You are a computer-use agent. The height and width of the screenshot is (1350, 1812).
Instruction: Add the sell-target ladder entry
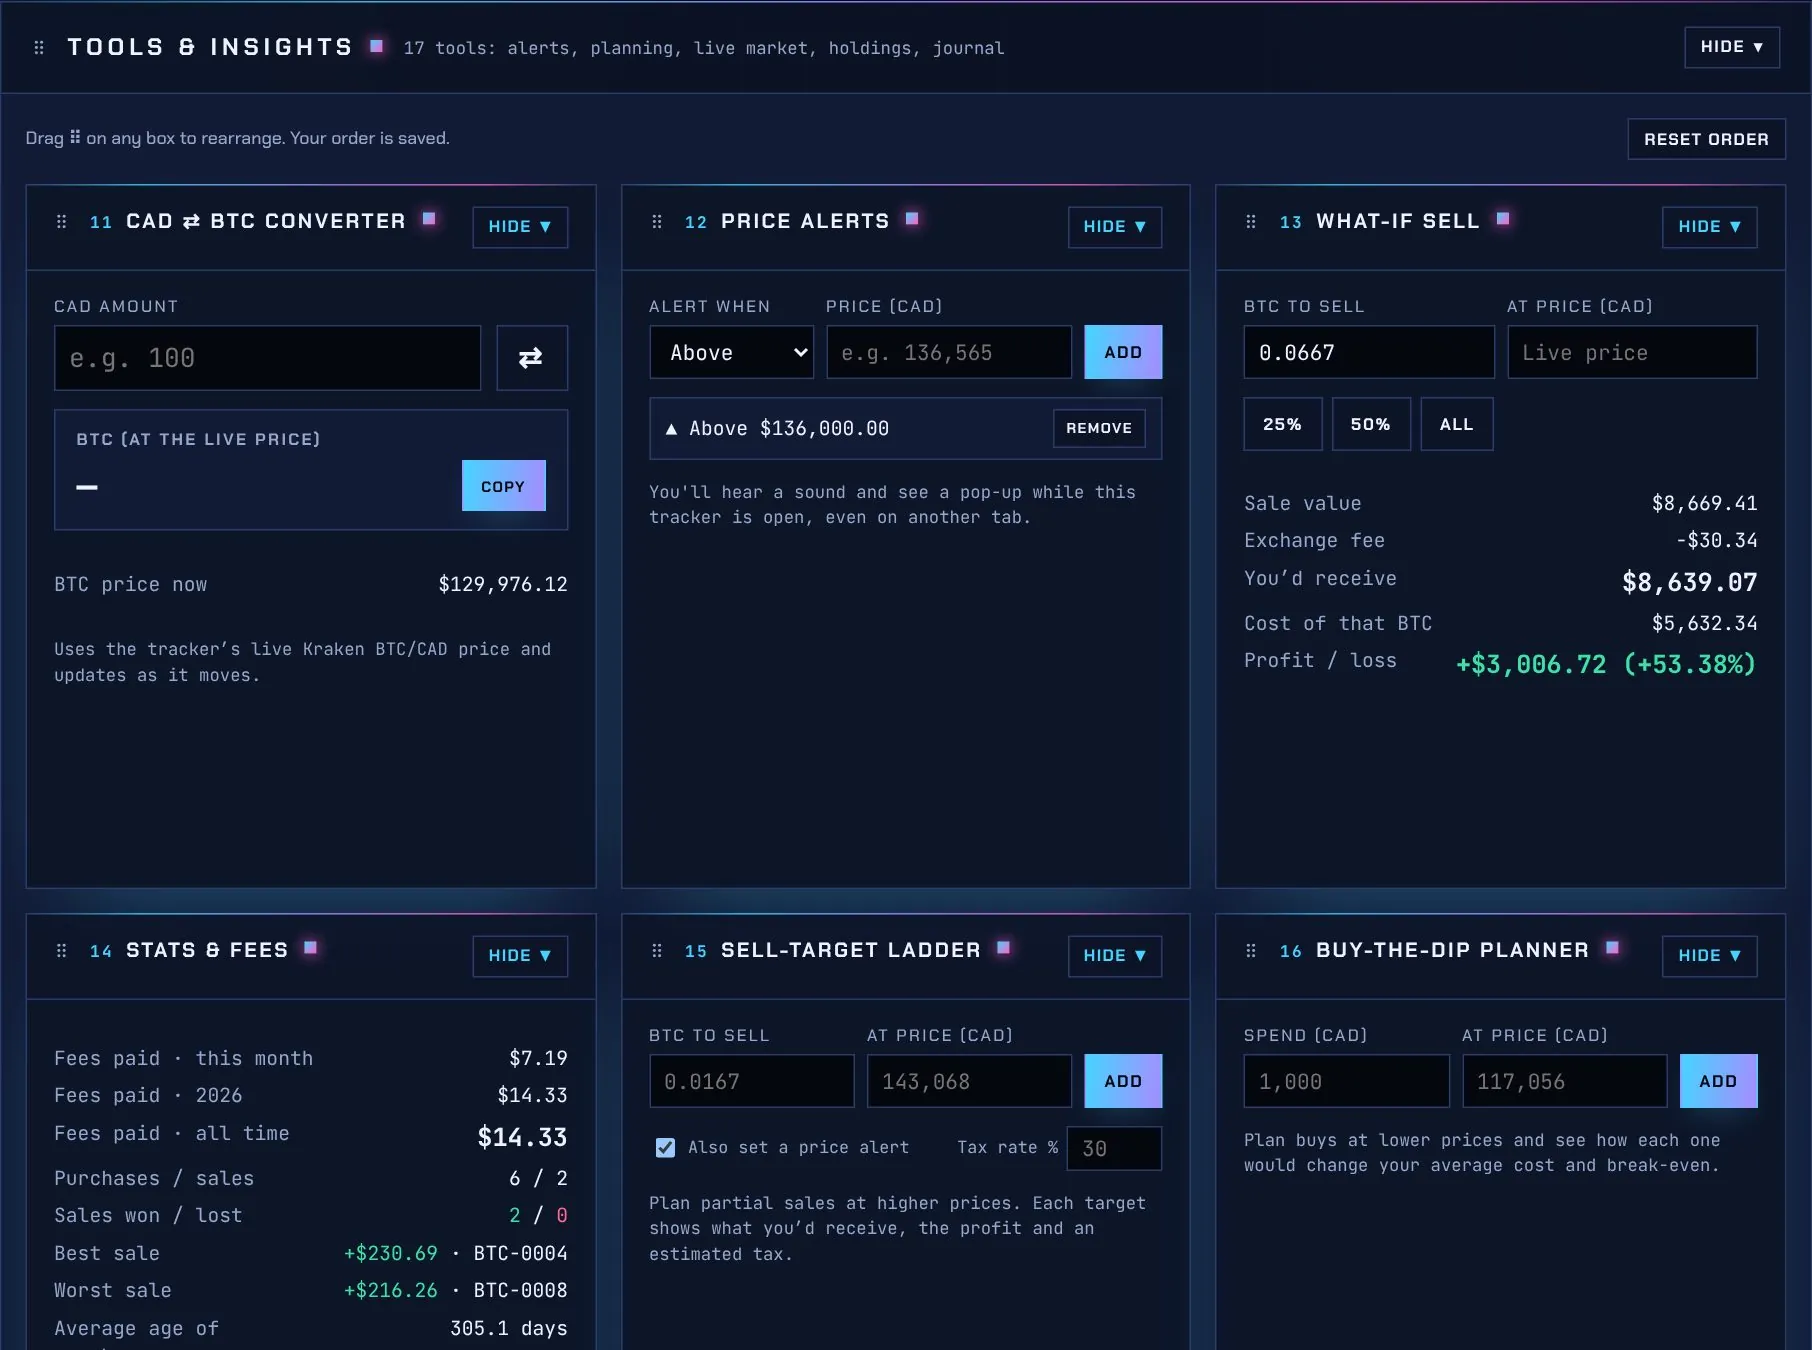1123,1081
